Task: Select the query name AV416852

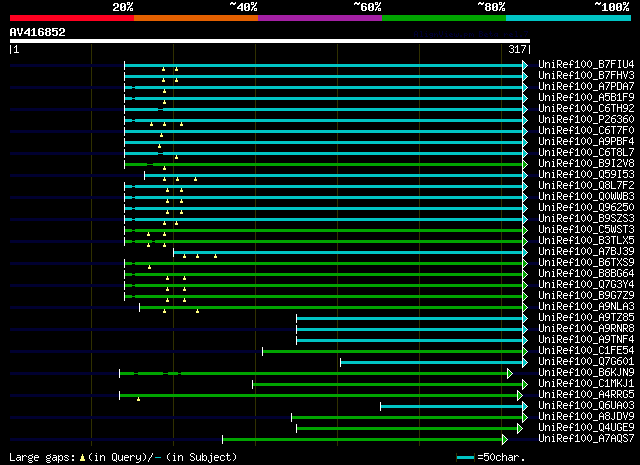Action: tap(38, 32)
